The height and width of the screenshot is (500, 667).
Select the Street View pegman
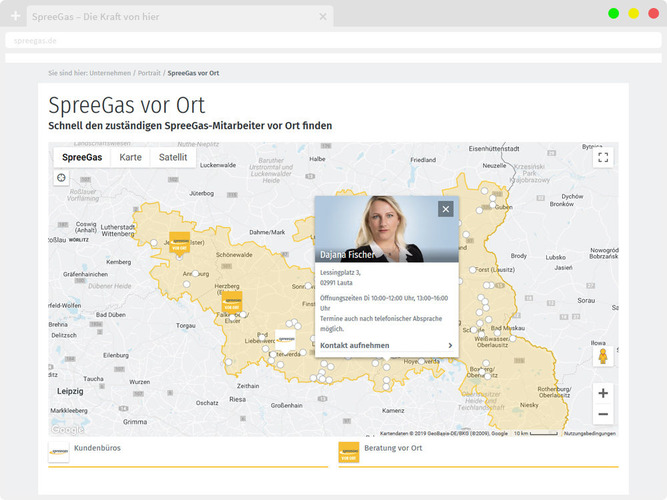click(x=603, y=356)
